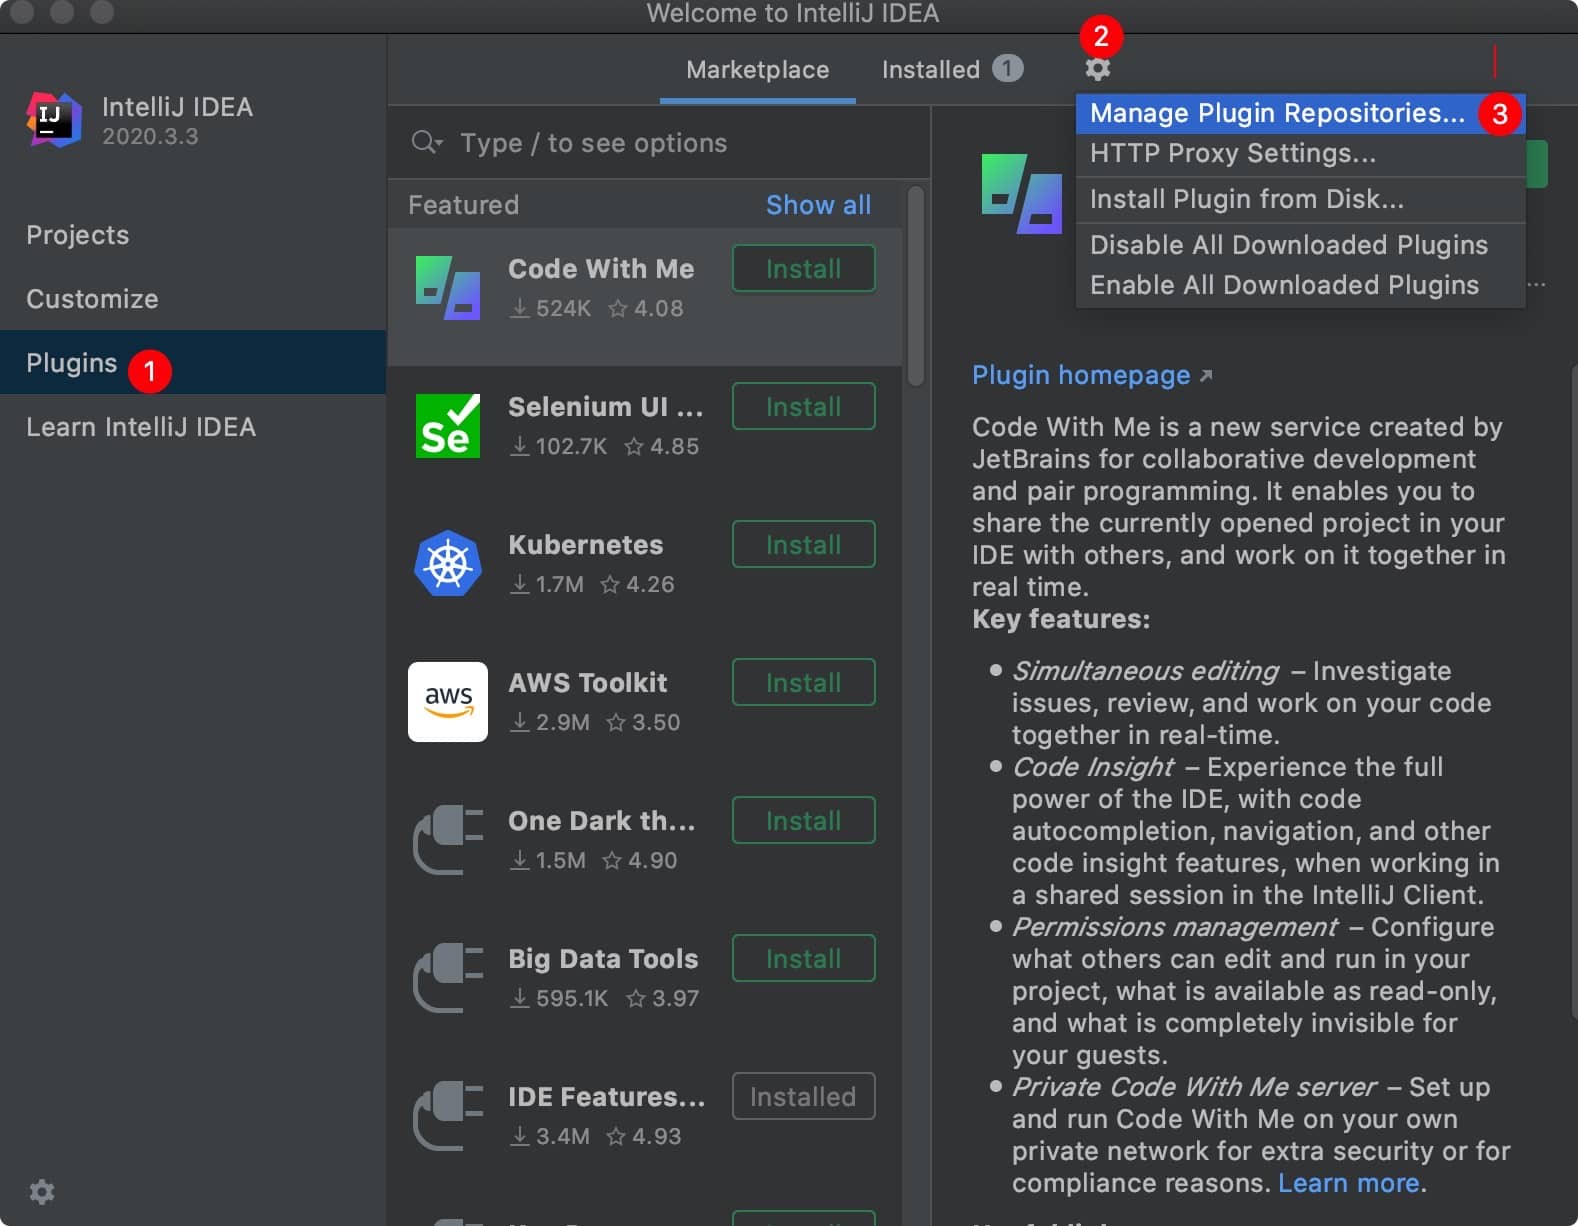1578x1226 pixels.
Task: Open the Projects section
Action: (x=193, y=235)
